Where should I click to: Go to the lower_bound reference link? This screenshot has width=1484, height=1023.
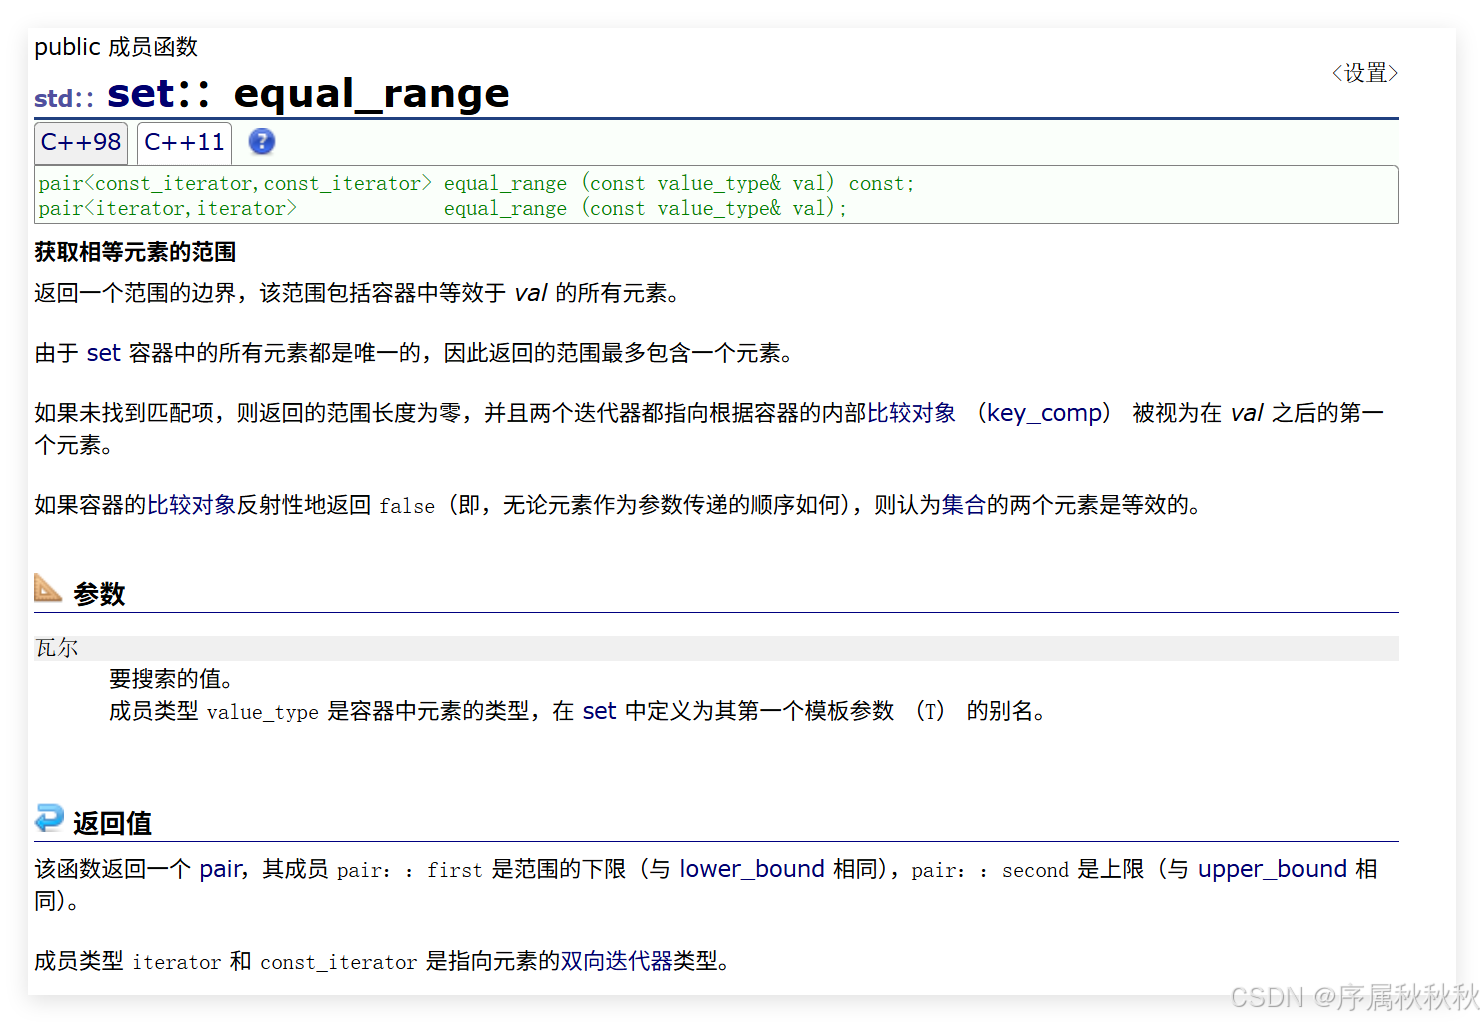click(752, 869)
